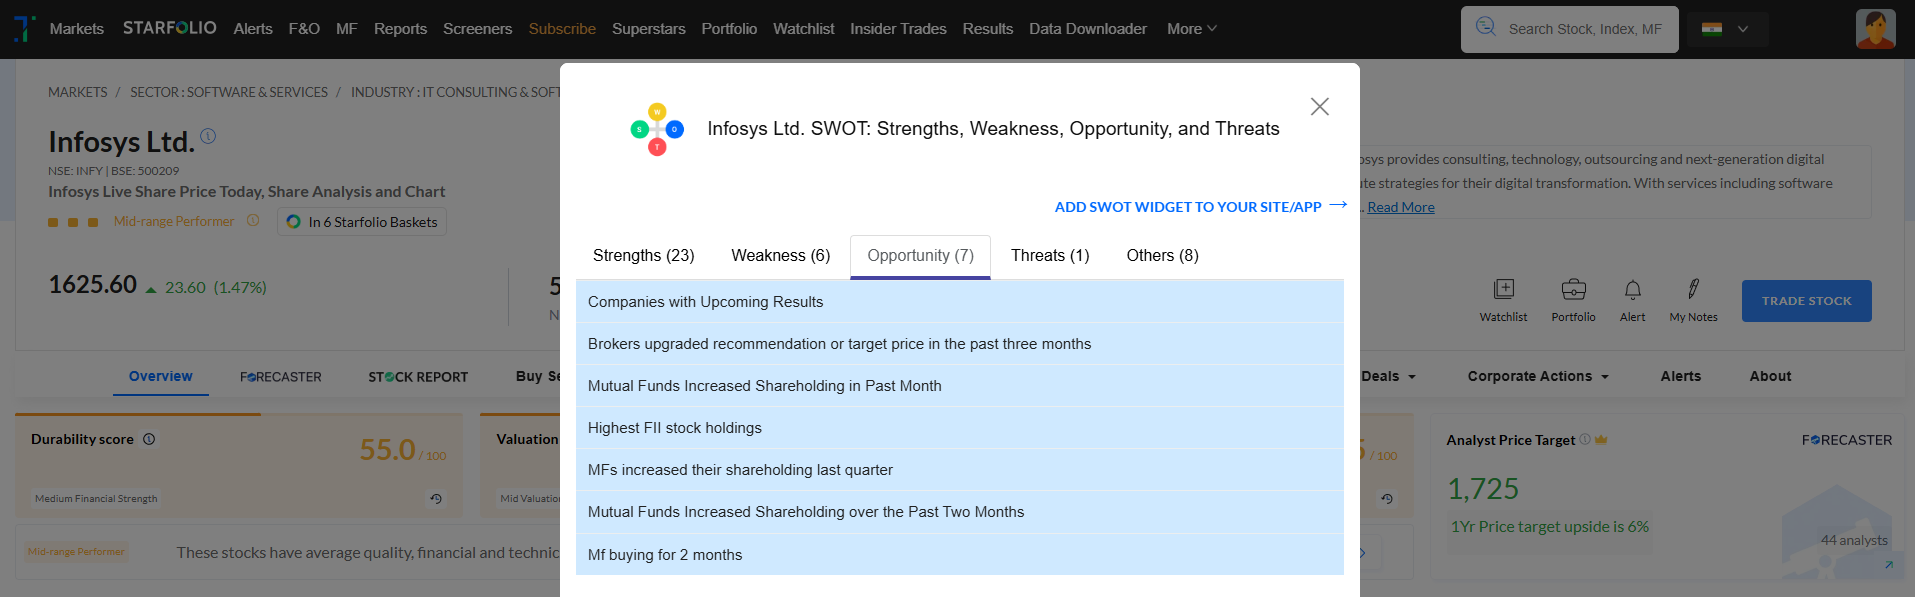Click the history icon in Durability card
The width and height of the screenshot is (1915, 597).
436,498
